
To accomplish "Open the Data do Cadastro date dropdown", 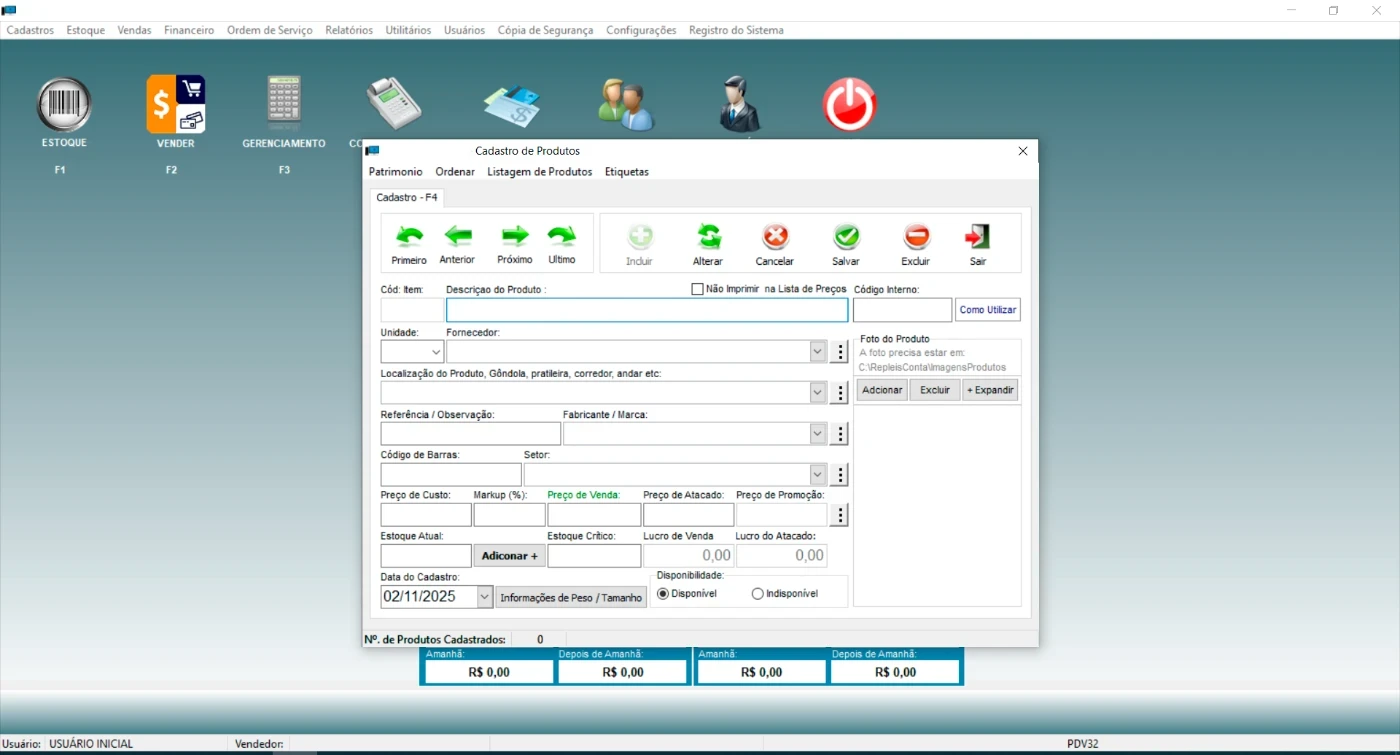I will (485, 597).
